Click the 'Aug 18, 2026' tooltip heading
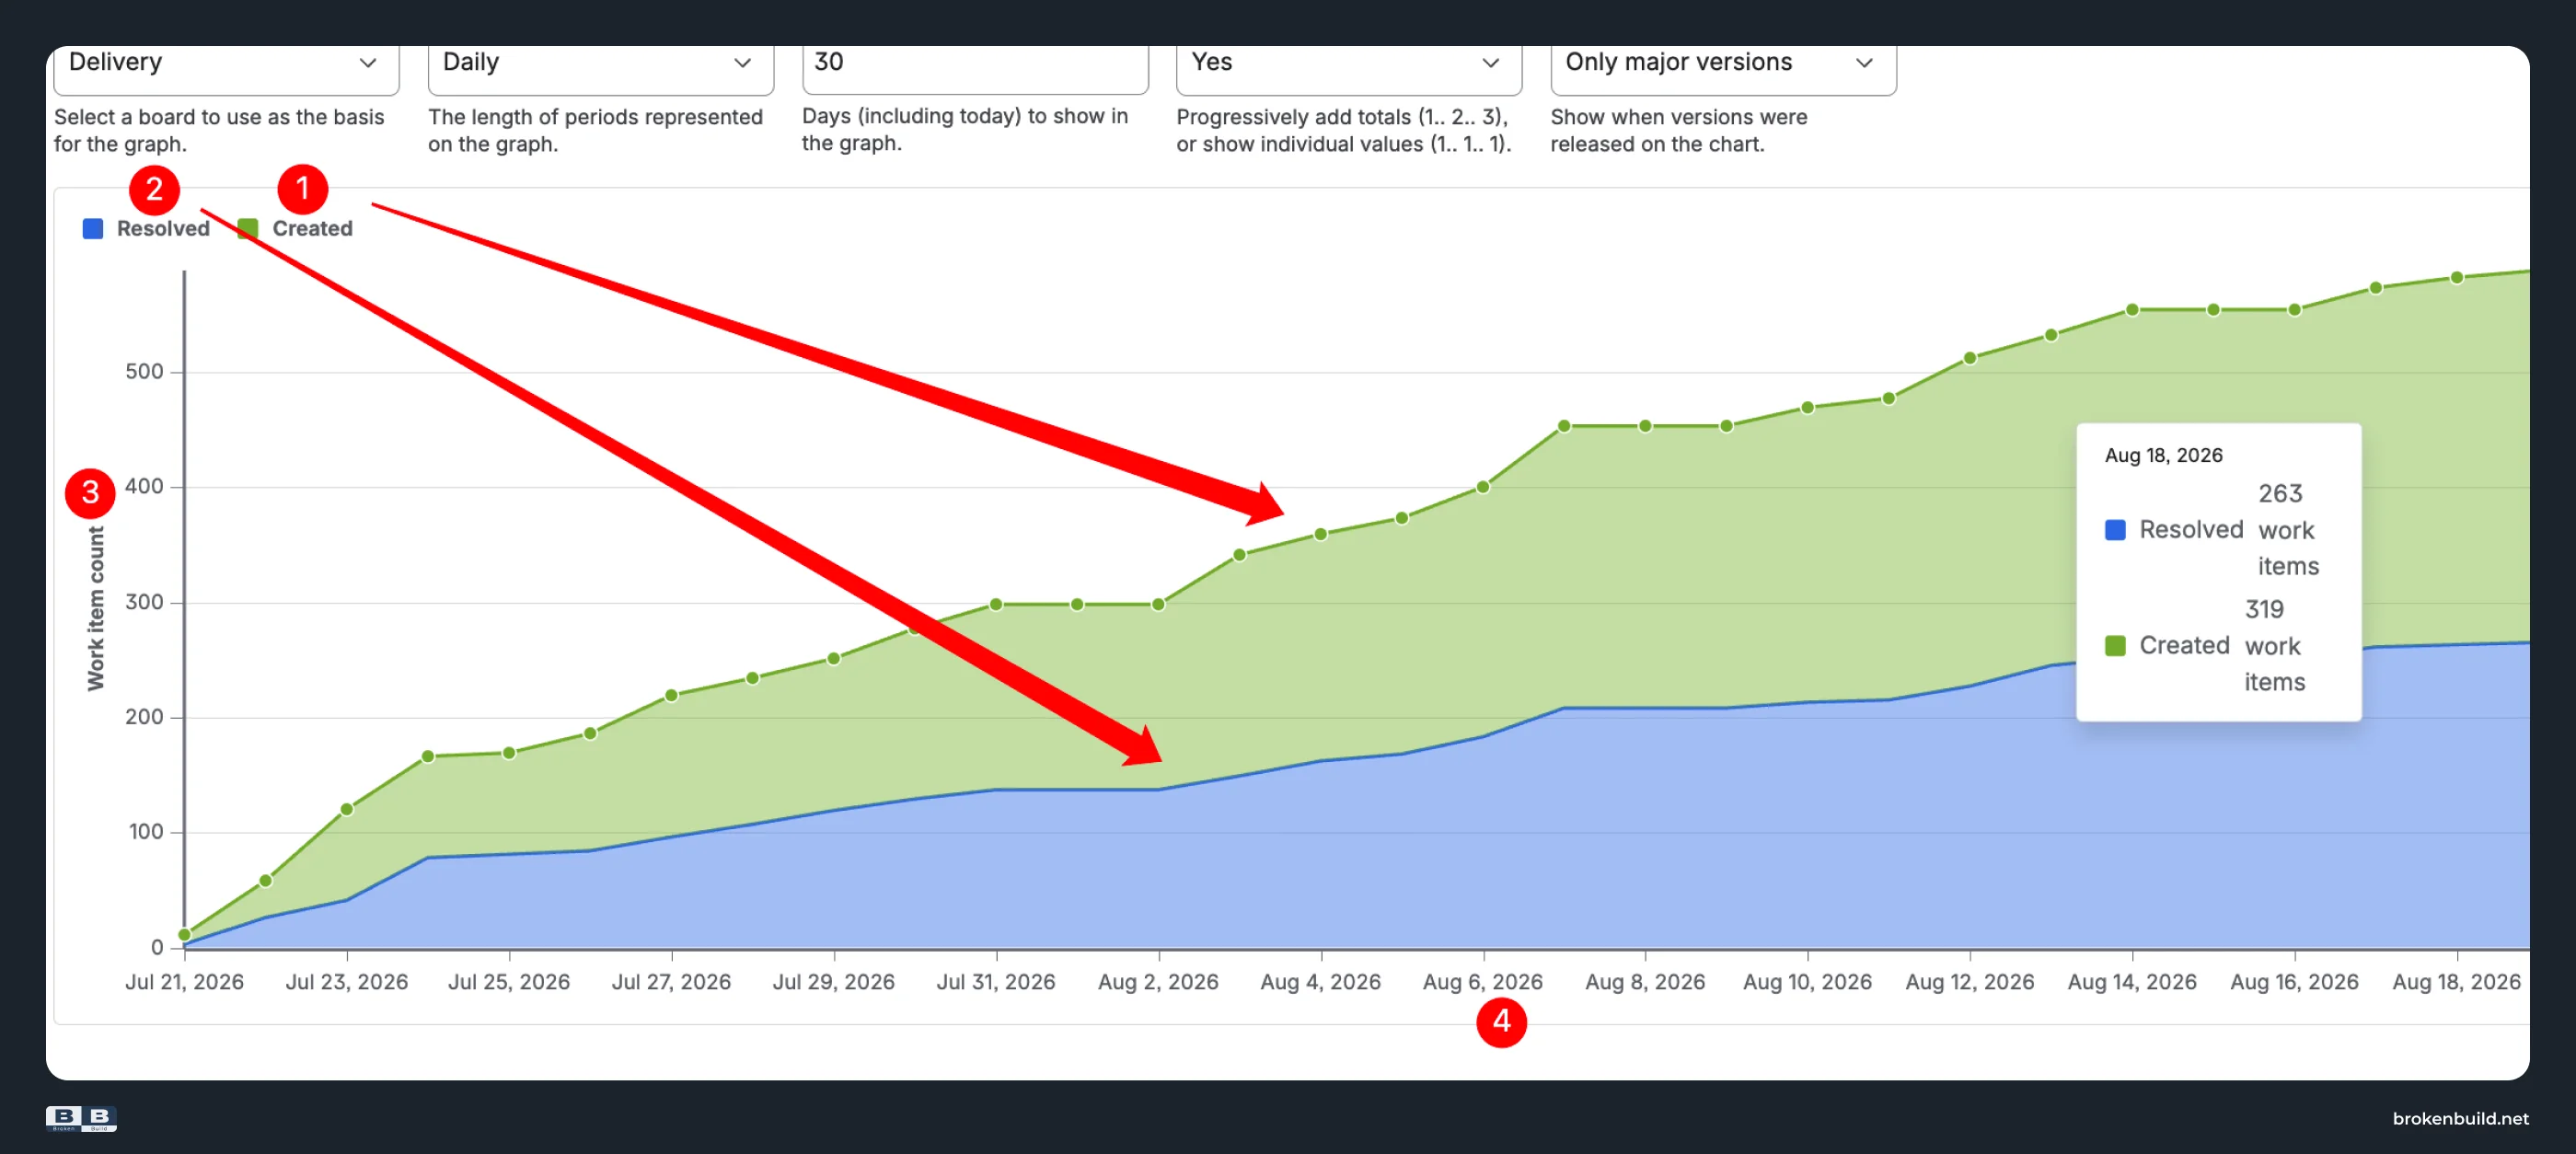The height and width of the screenshot is (1154, 2576). pyautogui.click(x=2163, y=455)
